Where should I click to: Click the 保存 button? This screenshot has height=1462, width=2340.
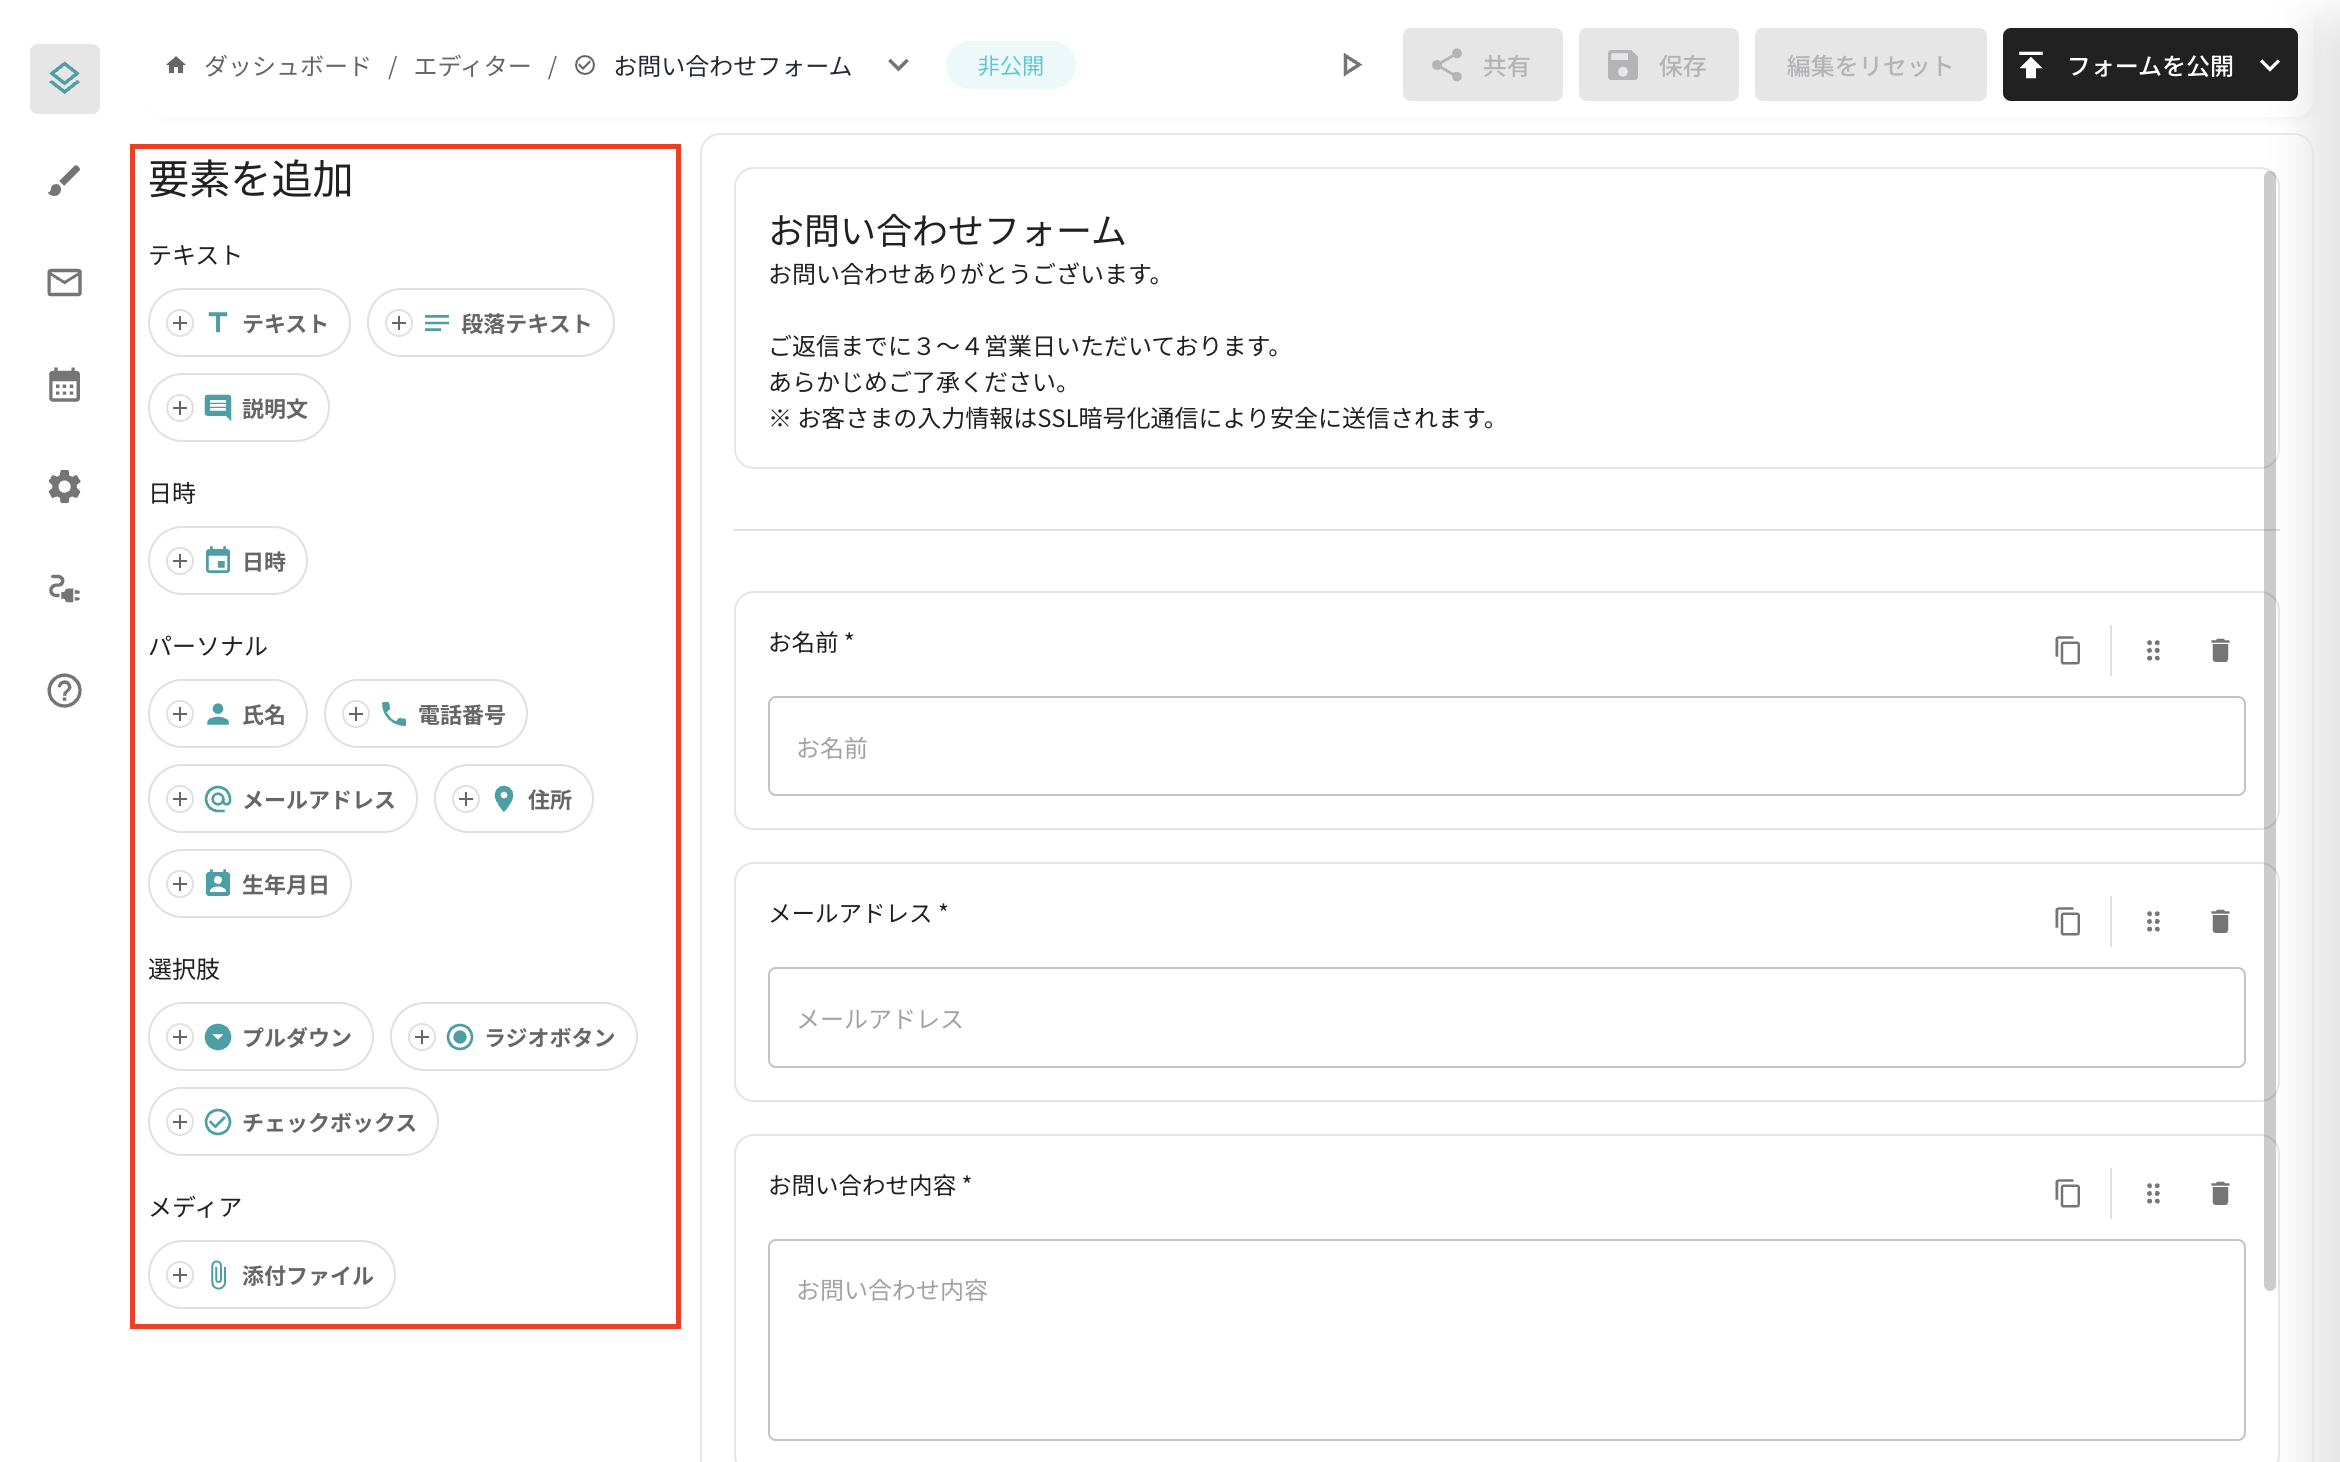[1658, 65]
